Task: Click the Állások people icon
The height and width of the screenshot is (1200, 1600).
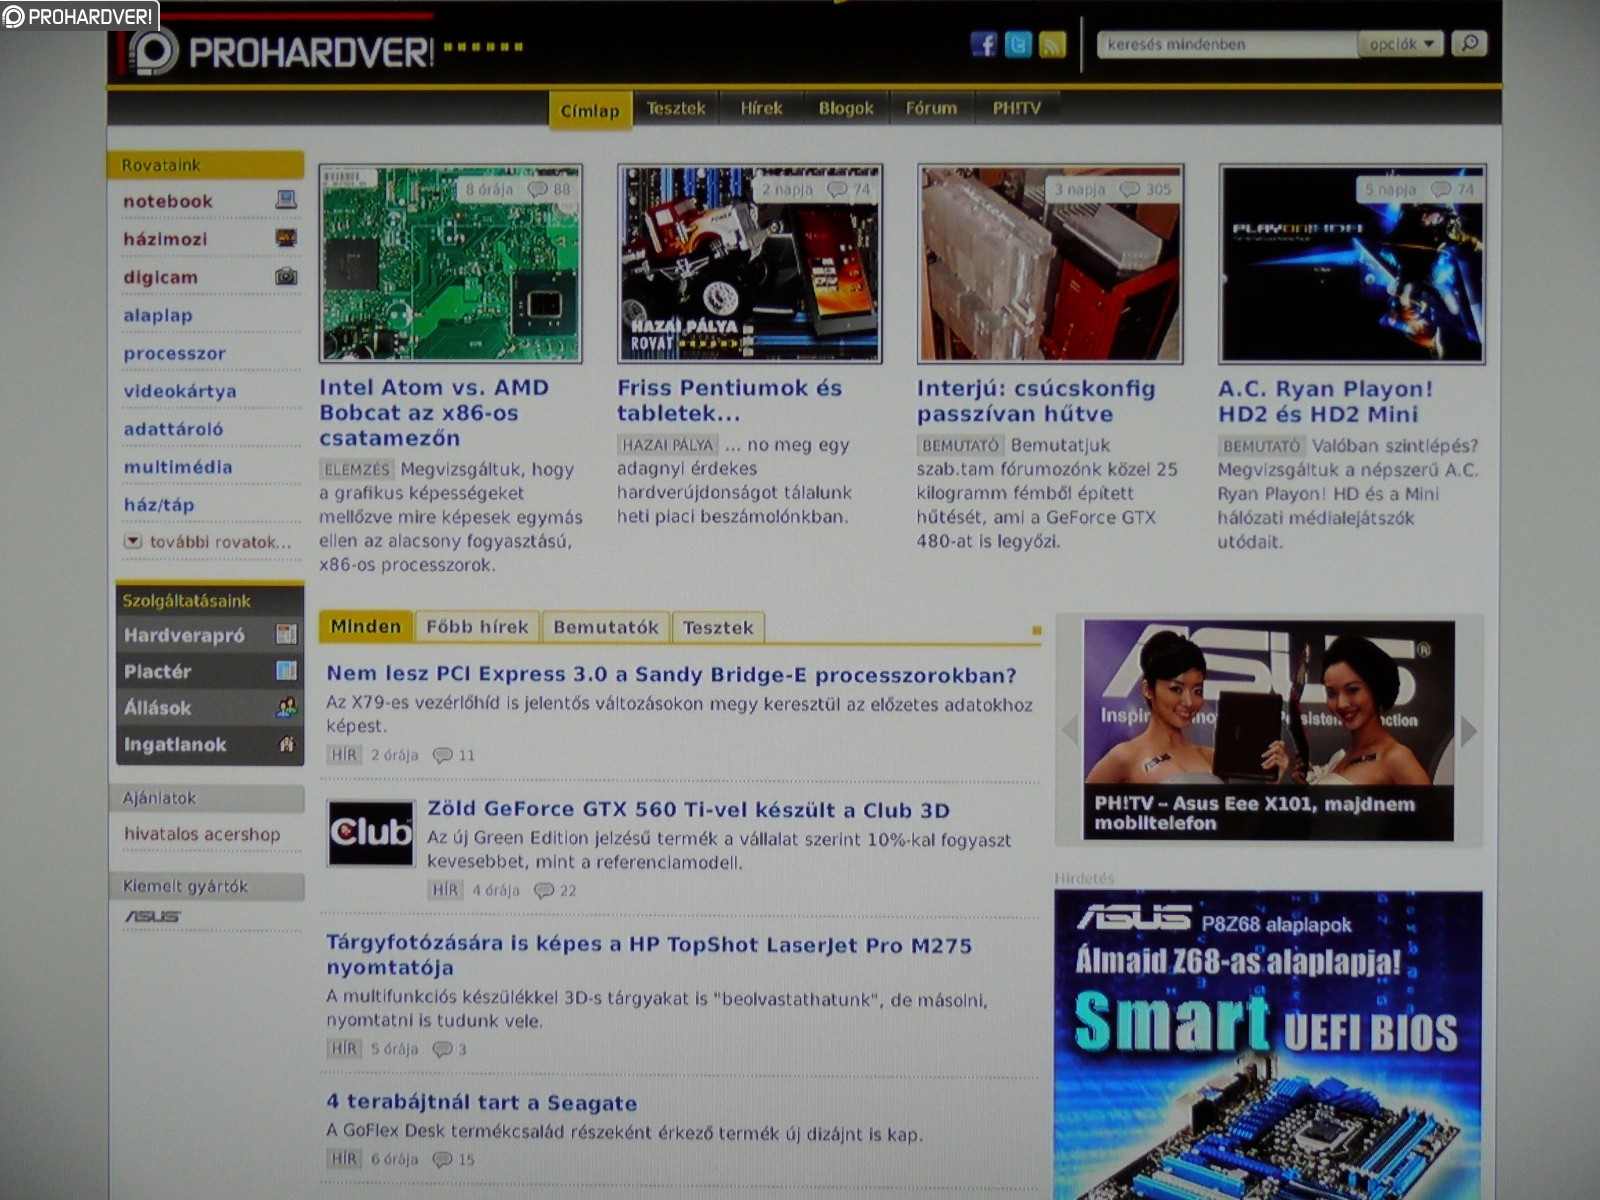Action: click(x=286, y=707)
